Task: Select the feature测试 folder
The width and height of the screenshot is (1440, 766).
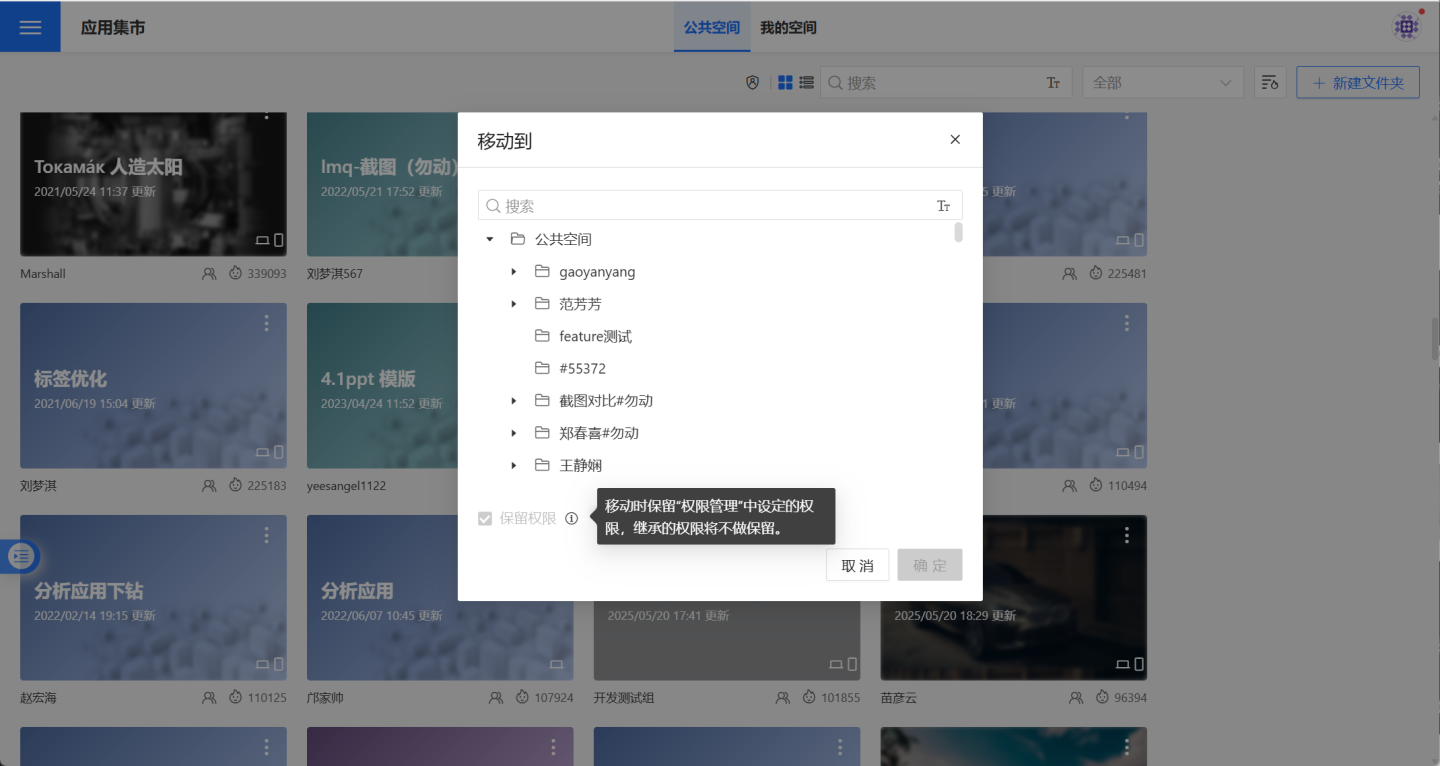Action: click(x=595, y=336)
